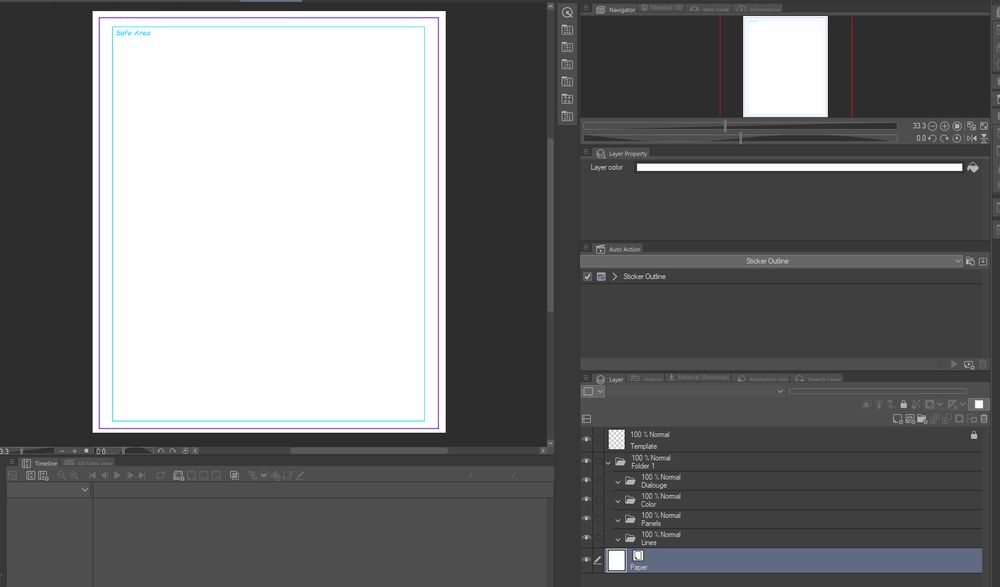Switch to the Timeline tab
This screenshot has height=587, width=1000.
point(40,464)
